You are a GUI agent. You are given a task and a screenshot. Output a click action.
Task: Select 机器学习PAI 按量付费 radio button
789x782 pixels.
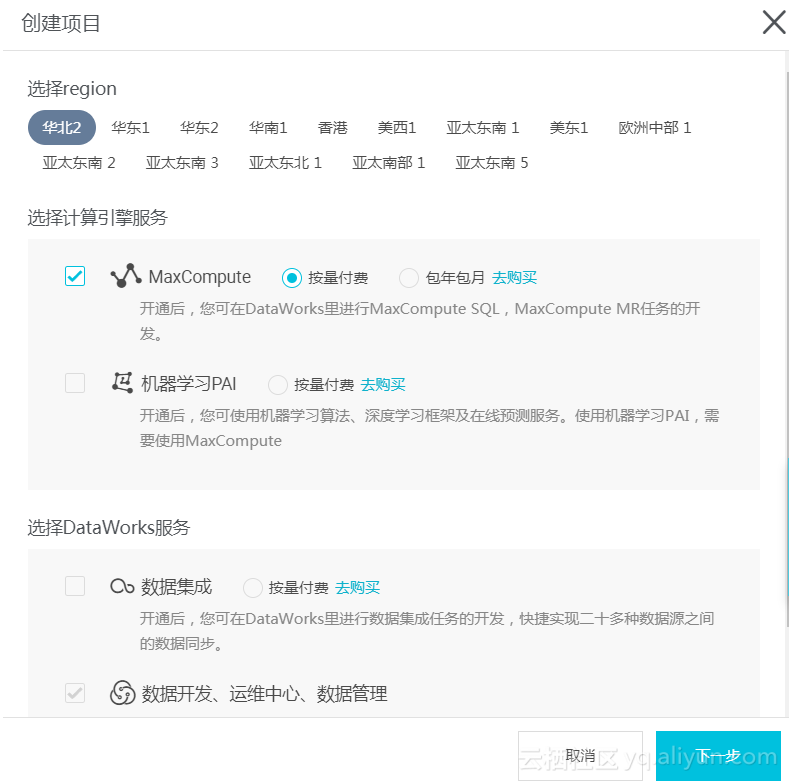[278, 385]
